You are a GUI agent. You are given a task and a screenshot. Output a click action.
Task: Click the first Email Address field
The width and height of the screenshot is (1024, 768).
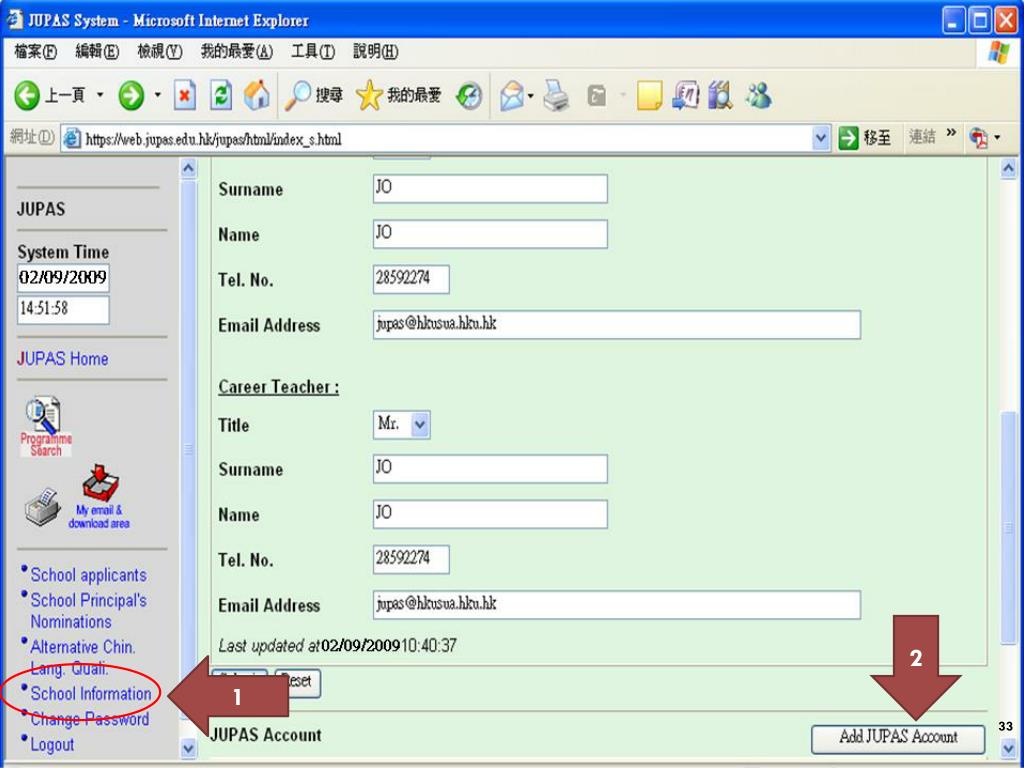[616, 325]
